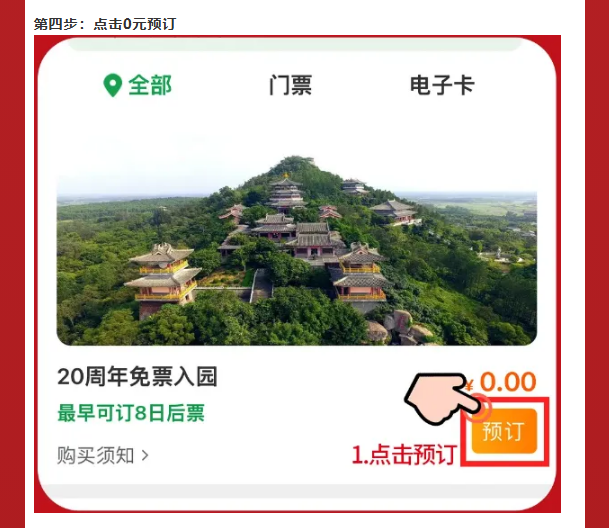
Task: Expand the chevron arrow beside 购买须知
Action: (x=145, y=455)
